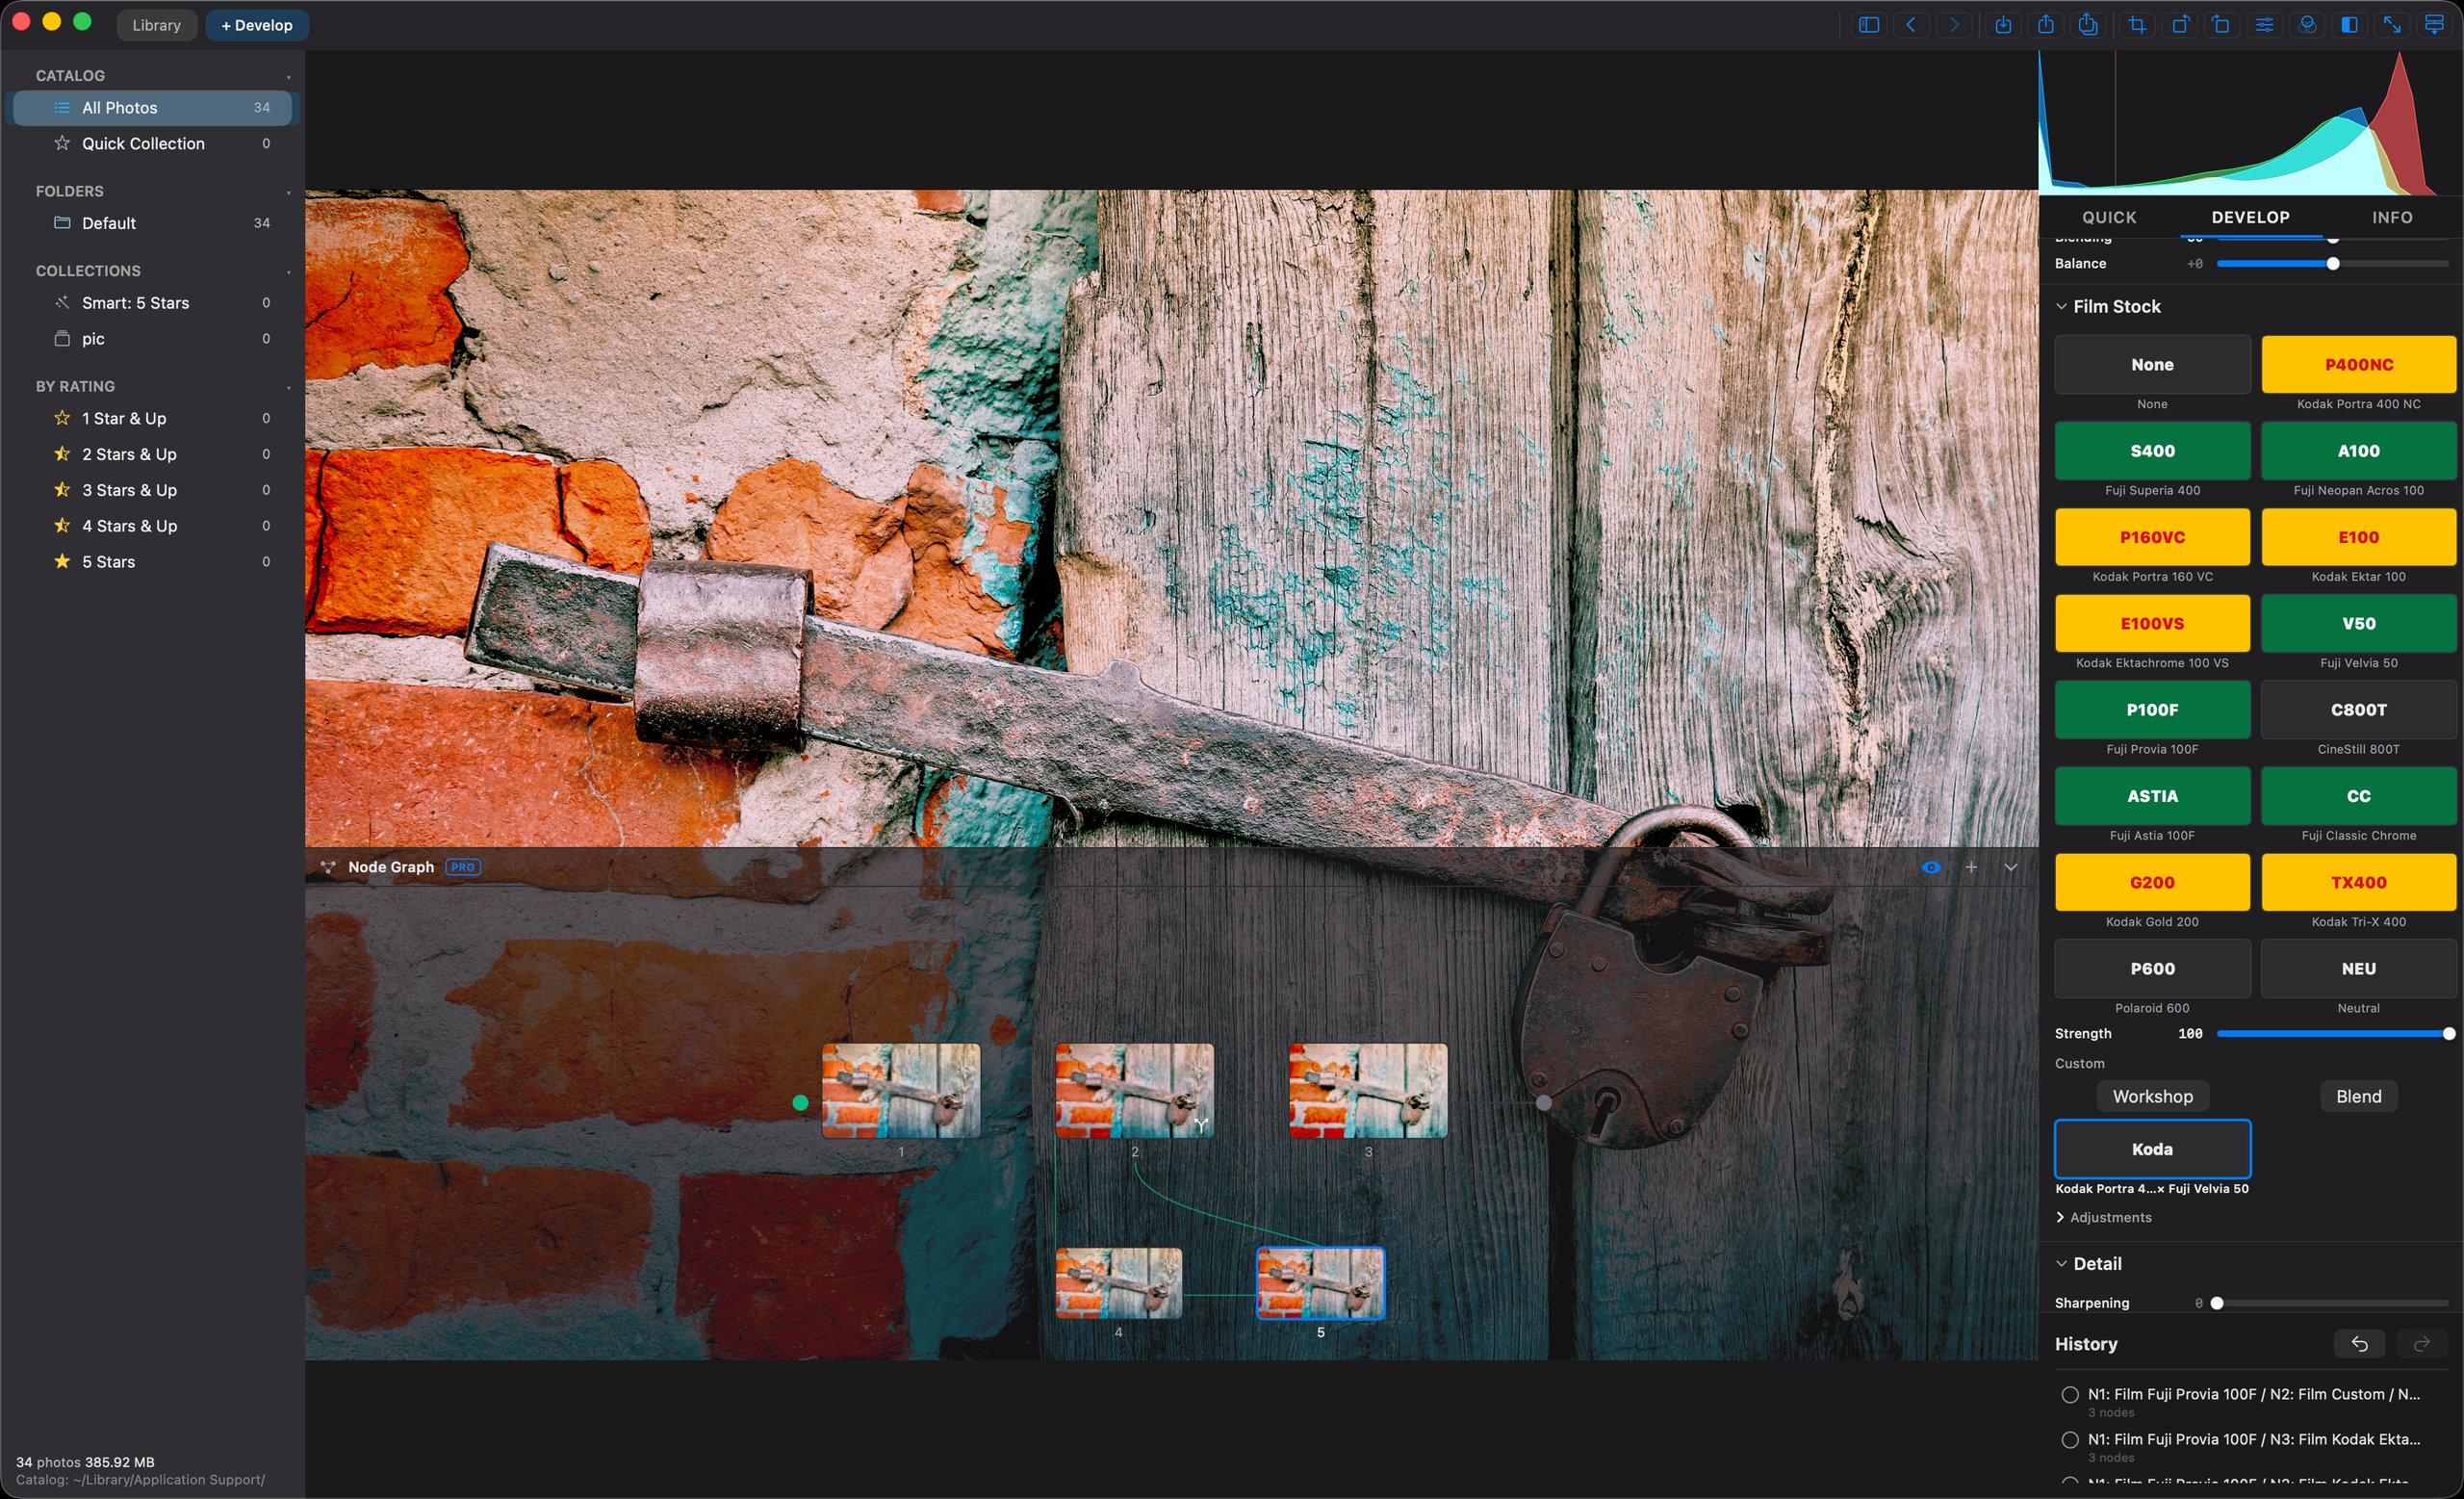Click the color overlap circles icon
Viewport: 2464px width, 1499px height.
(2307, 25)
